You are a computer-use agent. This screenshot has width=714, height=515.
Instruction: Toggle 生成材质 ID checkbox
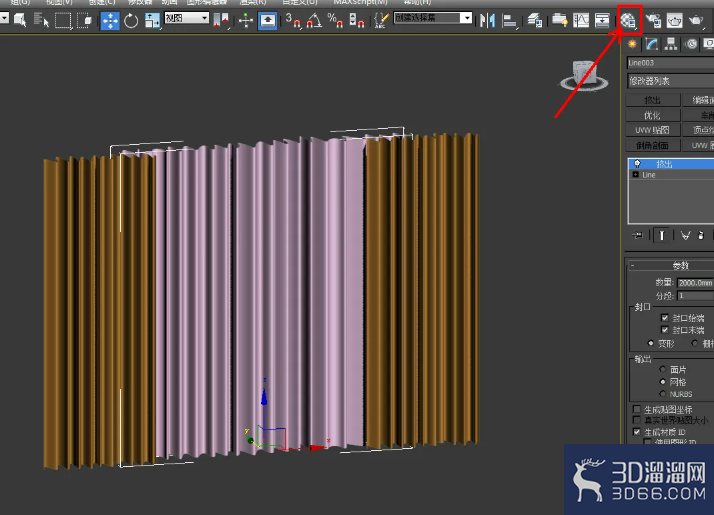click(637, 432)
